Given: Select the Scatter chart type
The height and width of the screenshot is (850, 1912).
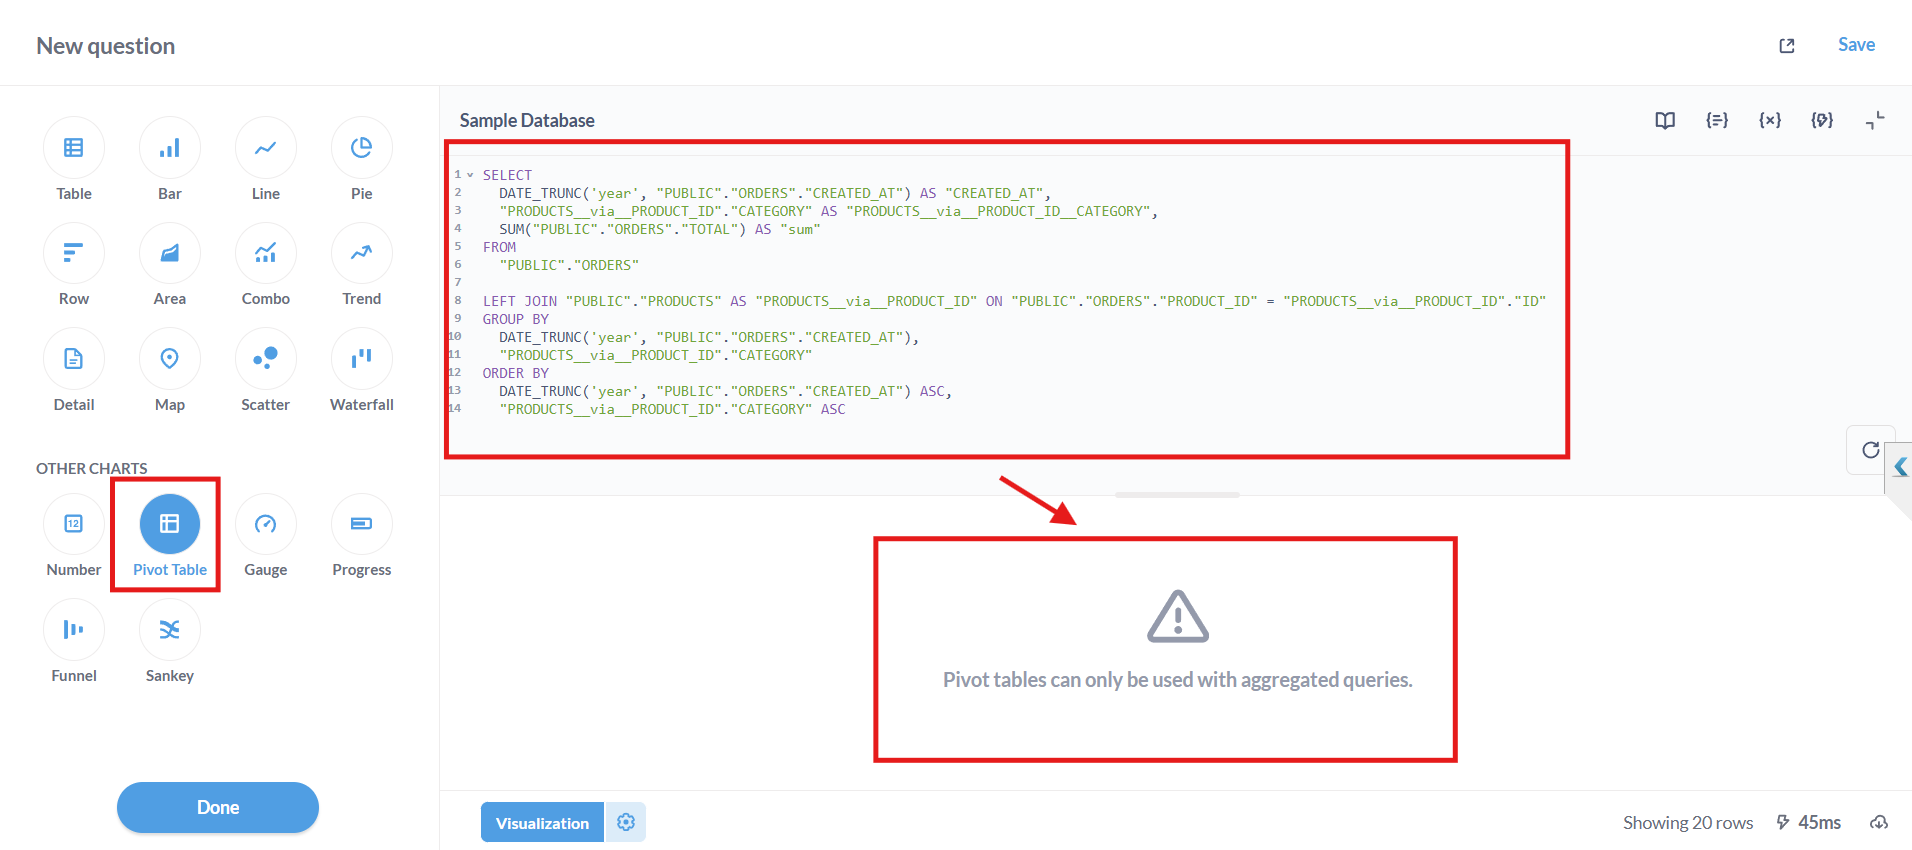Looking at the screenshot, I should [x=266, y=359].
